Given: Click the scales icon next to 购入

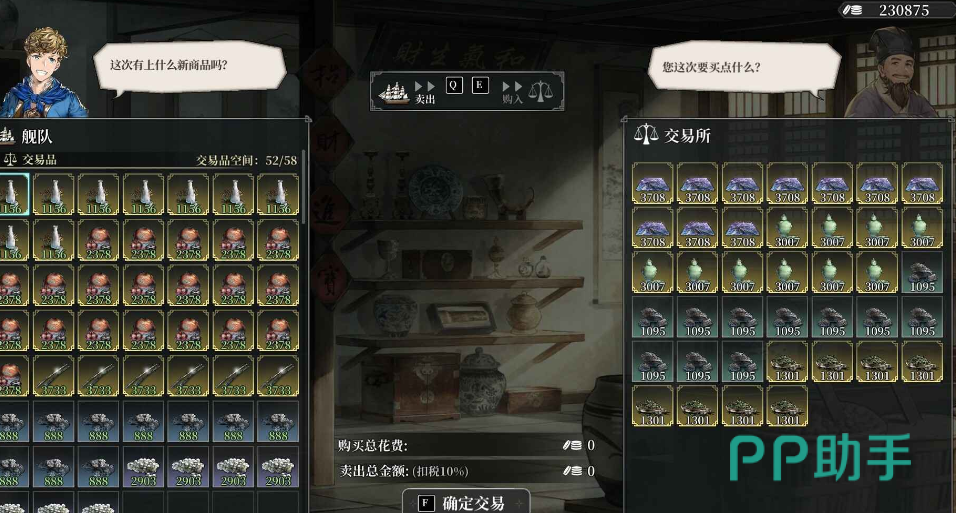Looking at the screenshot, I should [x=540, y=91].
